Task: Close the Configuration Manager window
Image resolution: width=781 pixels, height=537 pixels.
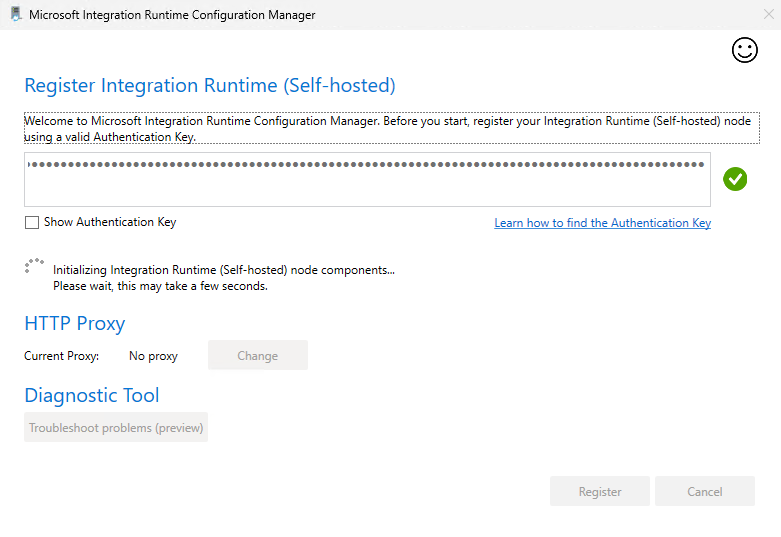Action: pyautogui.click(x=767, y=15)
